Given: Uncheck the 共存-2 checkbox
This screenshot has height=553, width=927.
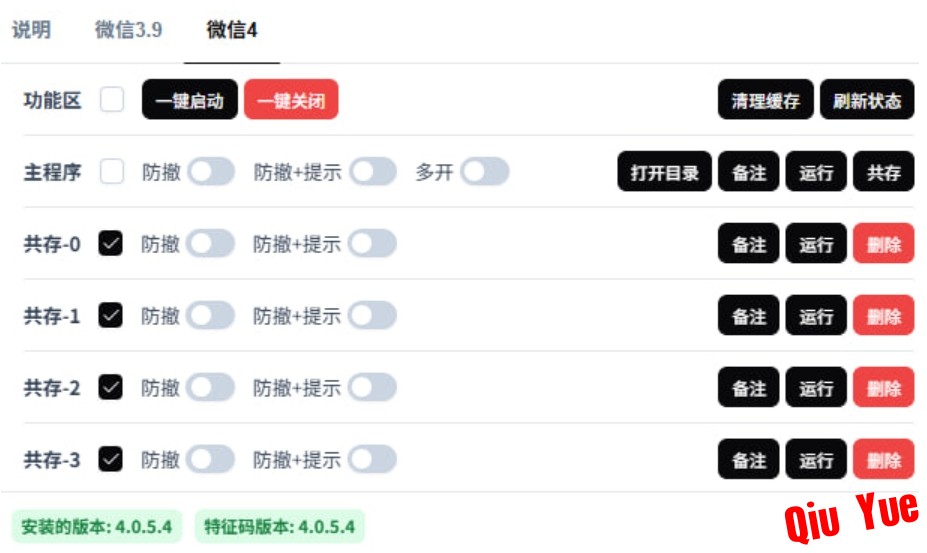Looking at the screenshot, I should pyautogui.click(x=111, y=387).
